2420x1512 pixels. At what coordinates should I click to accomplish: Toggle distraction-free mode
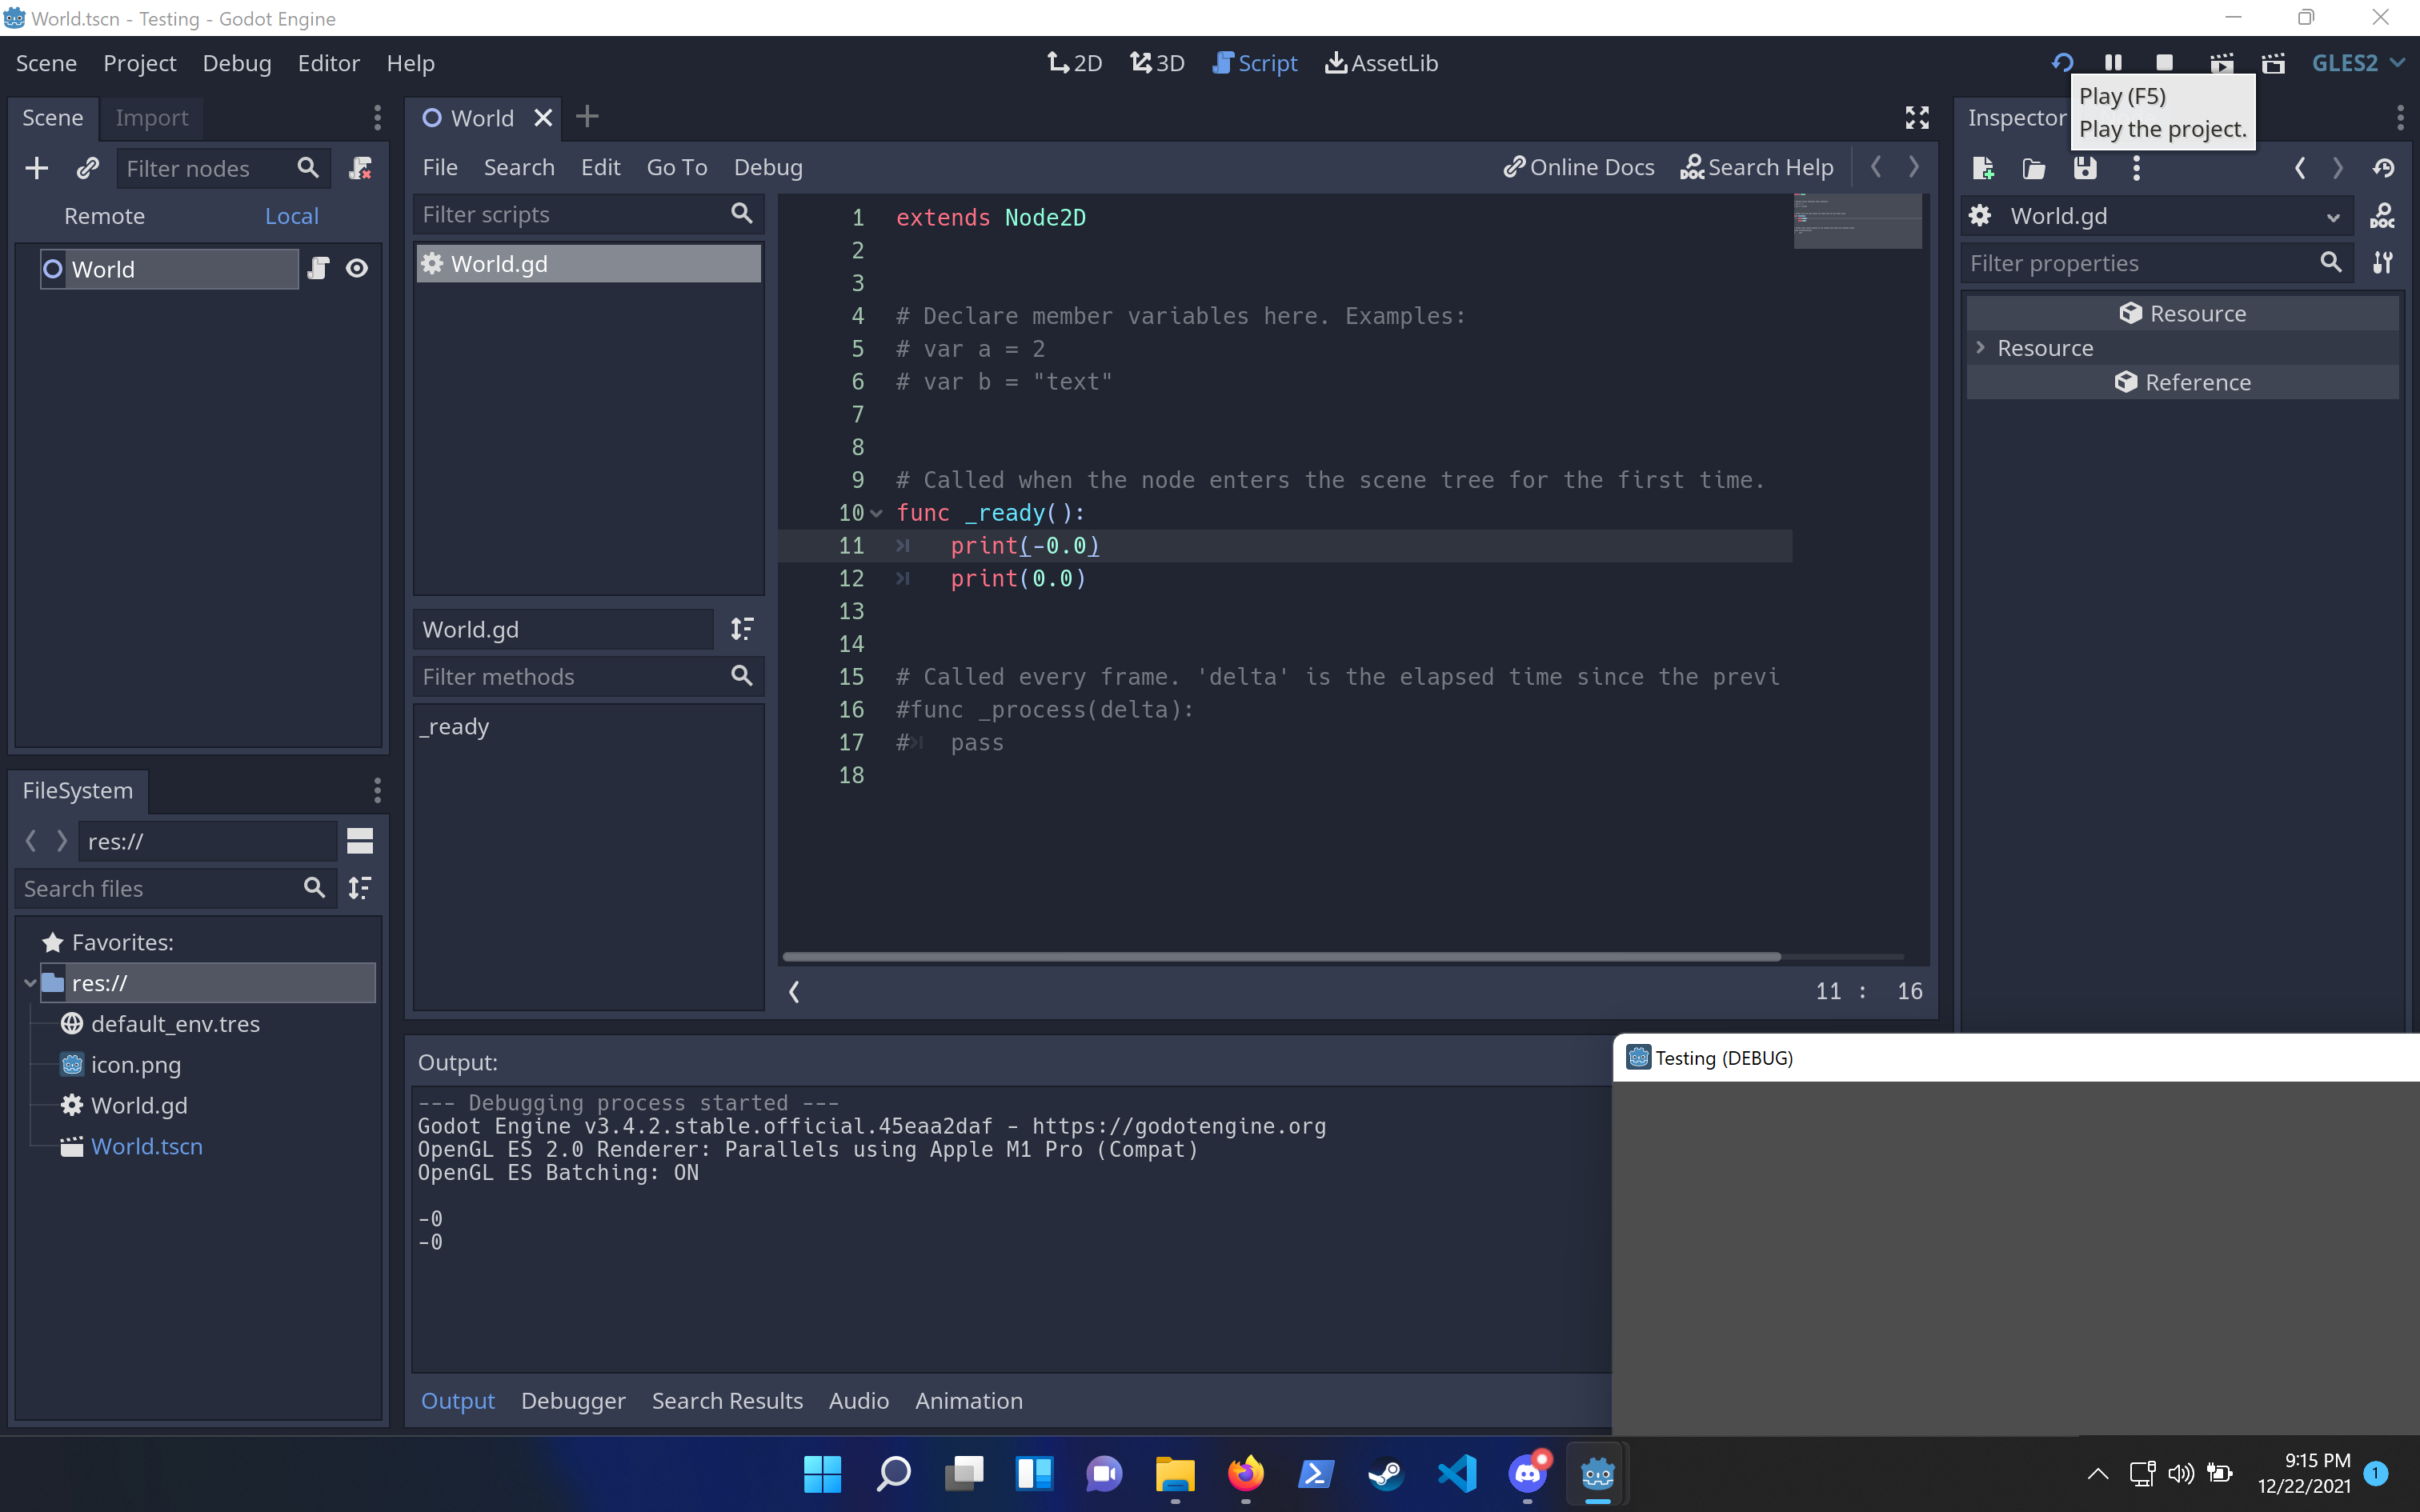[1917, 118]
